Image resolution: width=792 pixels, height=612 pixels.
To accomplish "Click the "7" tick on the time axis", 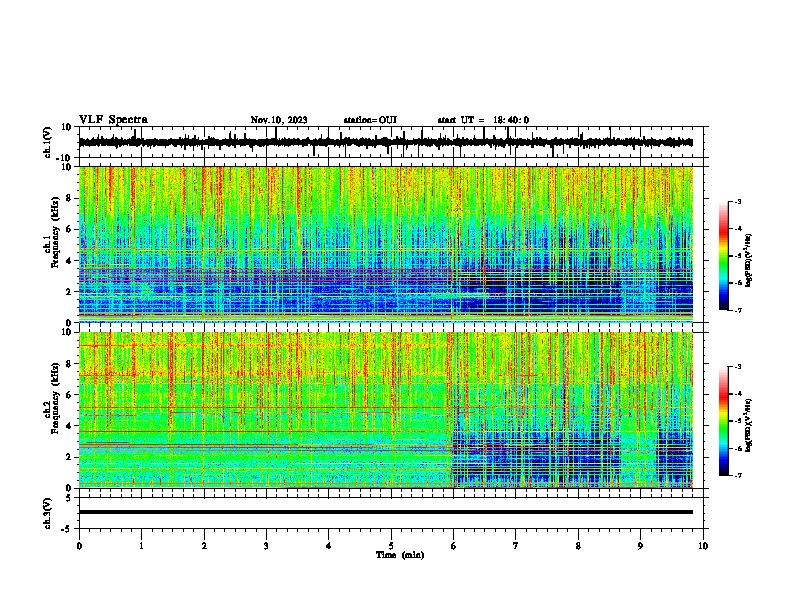I will [x=516, y=546].
